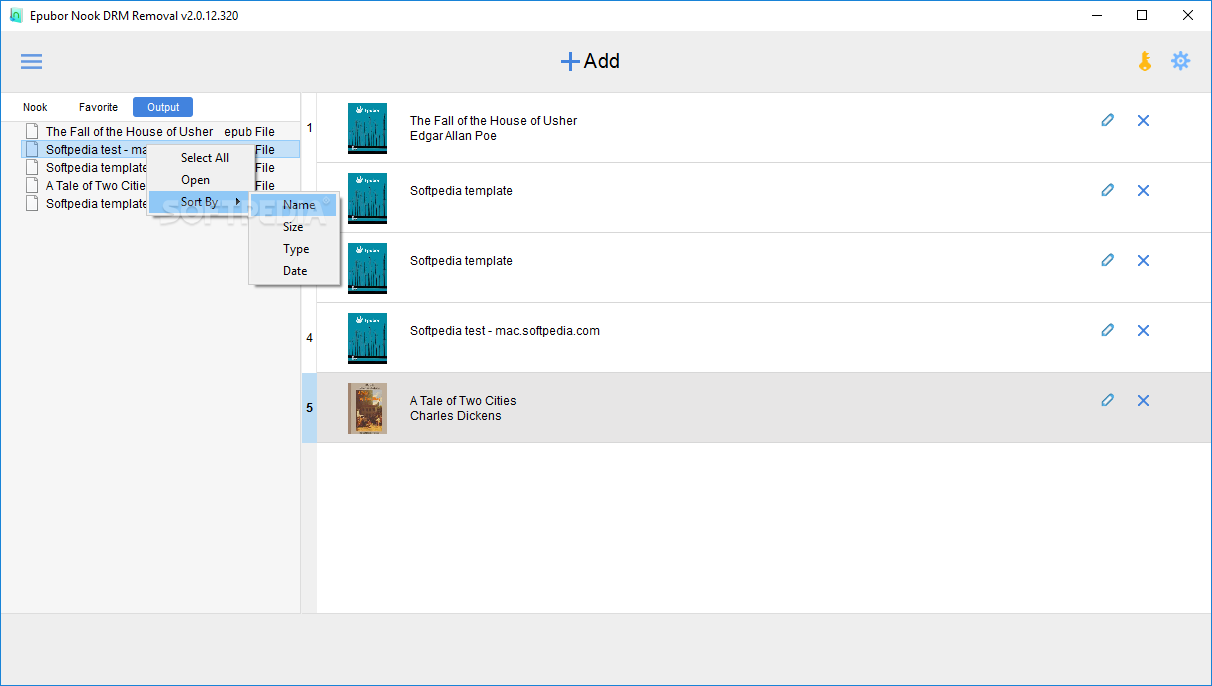1212x686 pixels.
Task: Click pencil icon for A Tale of Two Cities
Action: pos(1107,400)
